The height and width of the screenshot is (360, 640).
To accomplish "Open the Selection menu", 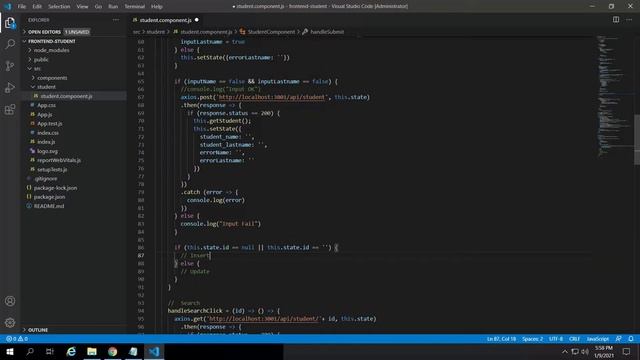I will [x=59, y=7].
